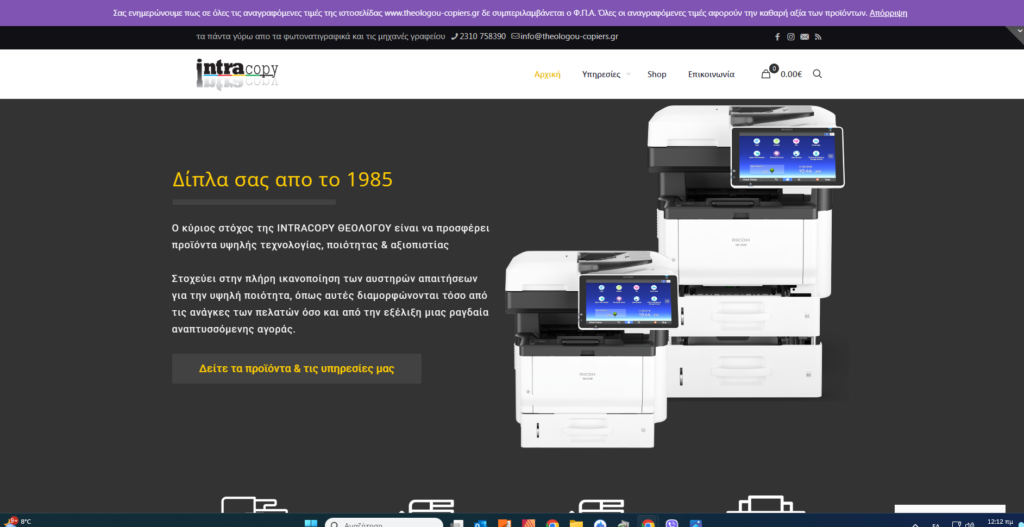Open the Facebook page icon
The height and width of the screenshot is (527, 1024).
click(x=777, y=37)
